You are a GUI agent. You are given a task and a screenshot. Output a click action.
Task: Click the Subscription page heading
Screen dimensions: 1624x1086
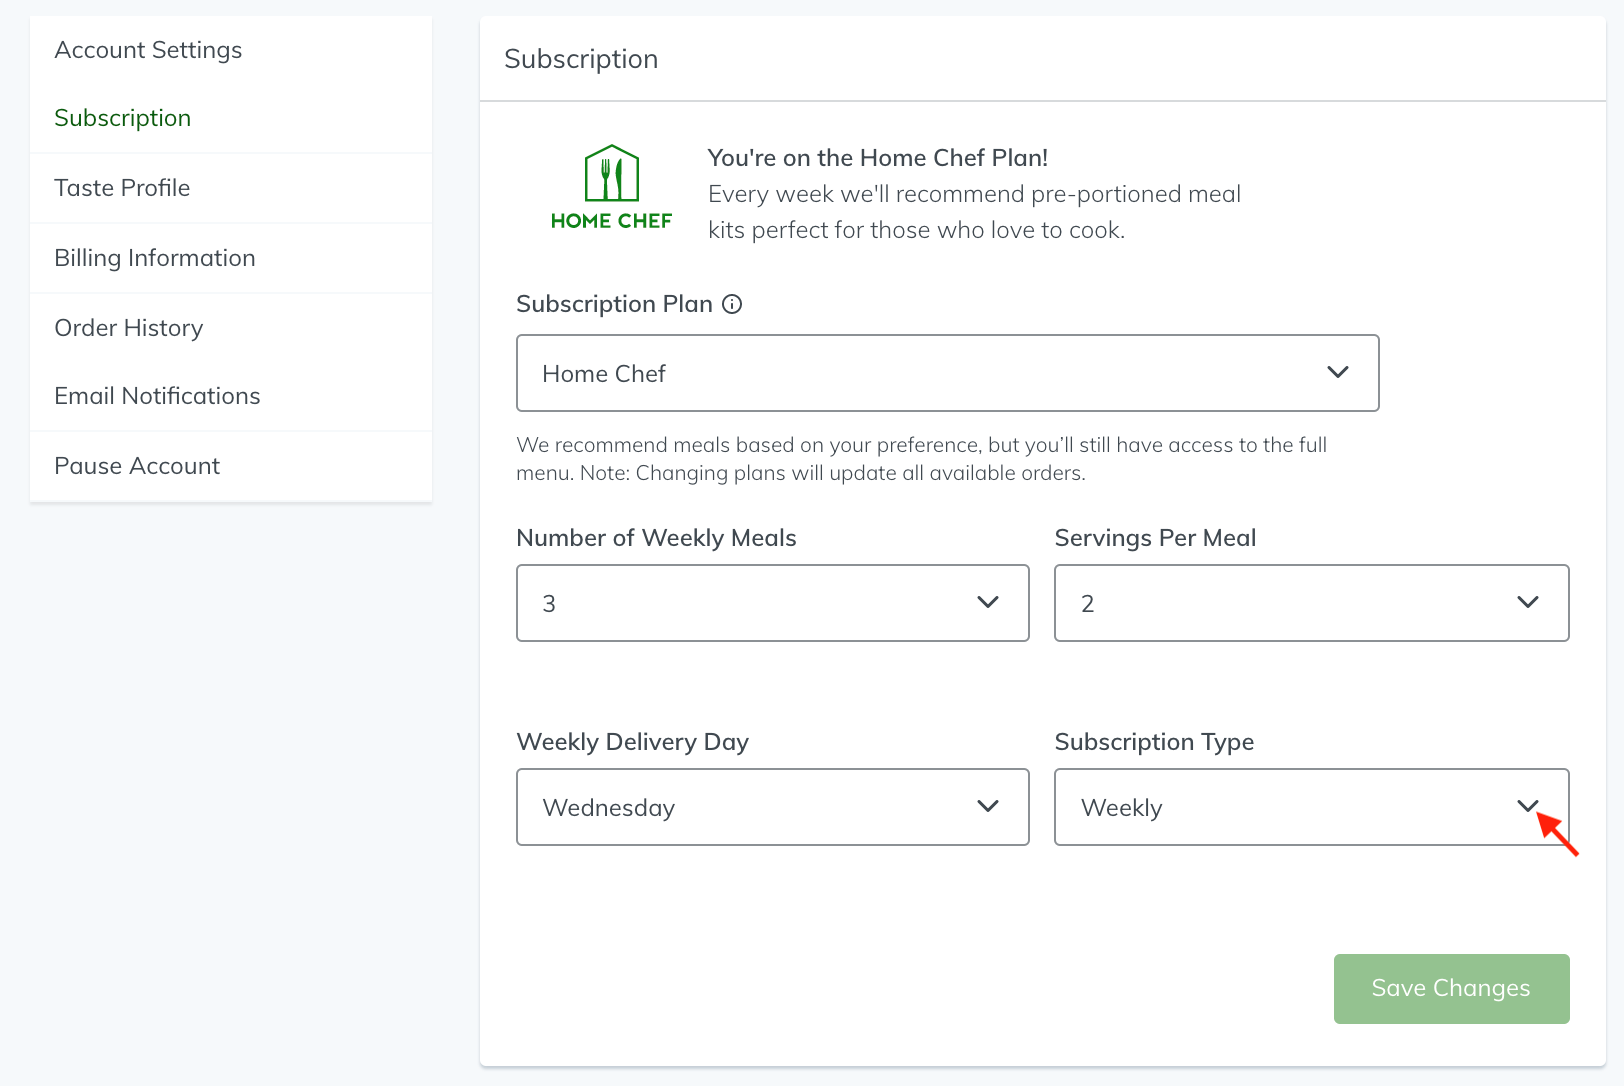581,59
